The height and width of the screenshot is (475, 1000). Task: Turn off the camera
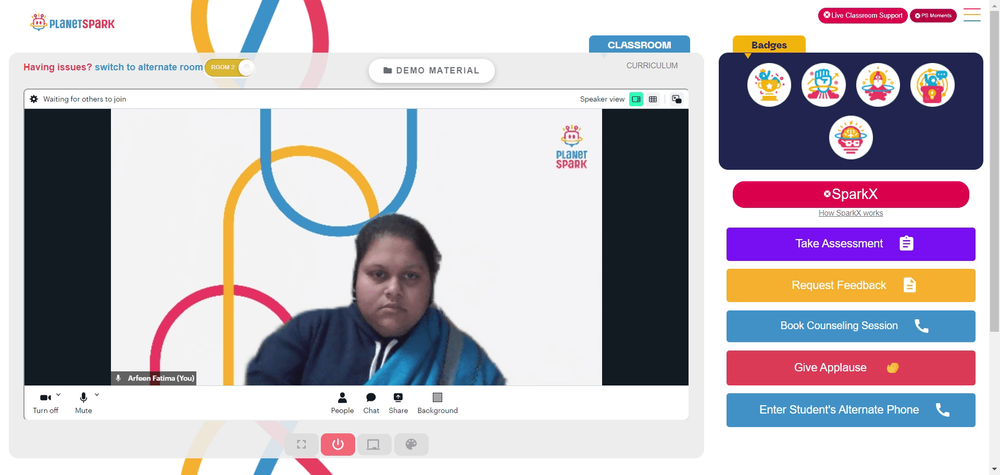pyautogui.click(x=45, y=403)
